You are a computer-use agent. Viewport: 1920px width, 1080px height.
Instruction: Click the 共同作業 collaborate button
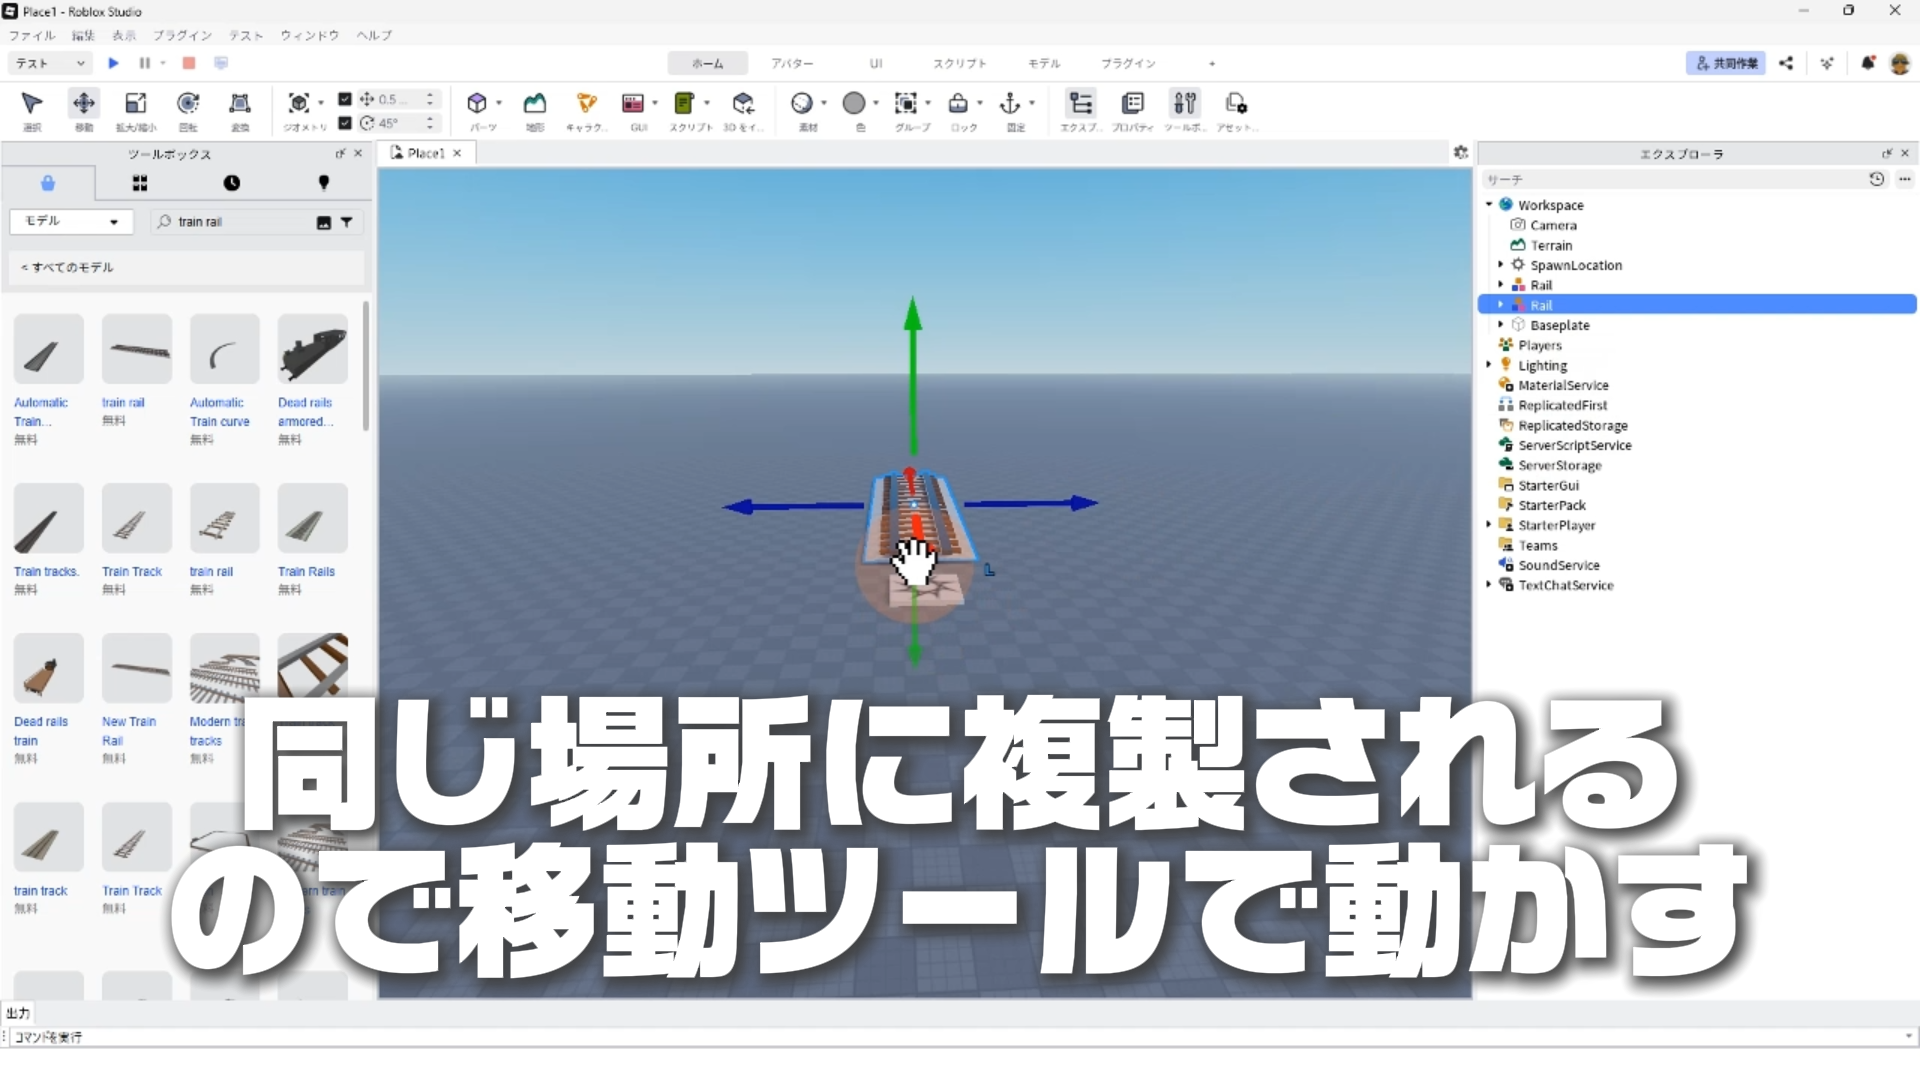[x=1725, y=63]
